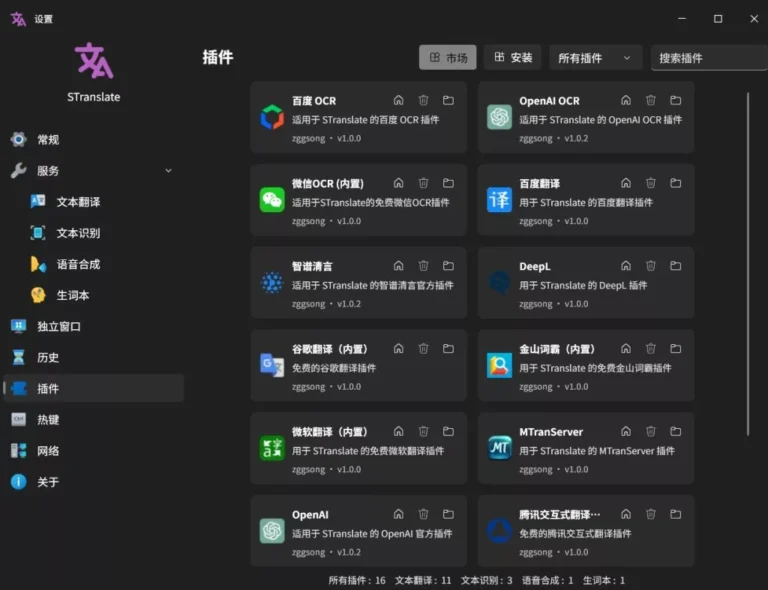Viewport: 768px width, 590px height.
Task: Click the home icon on the 金山词霸 (内置) card
Action: pos(626,349)
